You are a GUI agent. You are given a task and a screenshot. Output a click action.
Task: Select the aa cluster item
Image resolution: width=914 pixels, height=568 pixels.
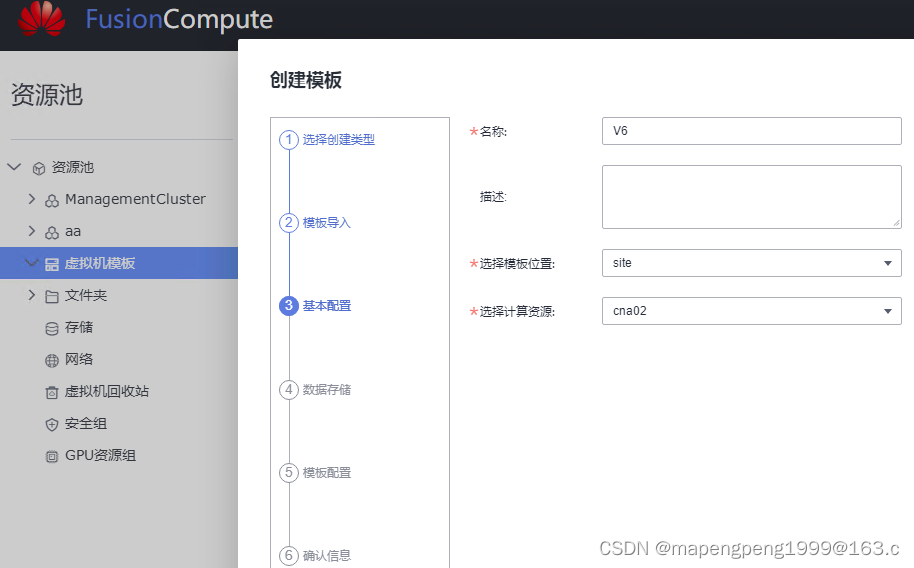click(73, 232)
